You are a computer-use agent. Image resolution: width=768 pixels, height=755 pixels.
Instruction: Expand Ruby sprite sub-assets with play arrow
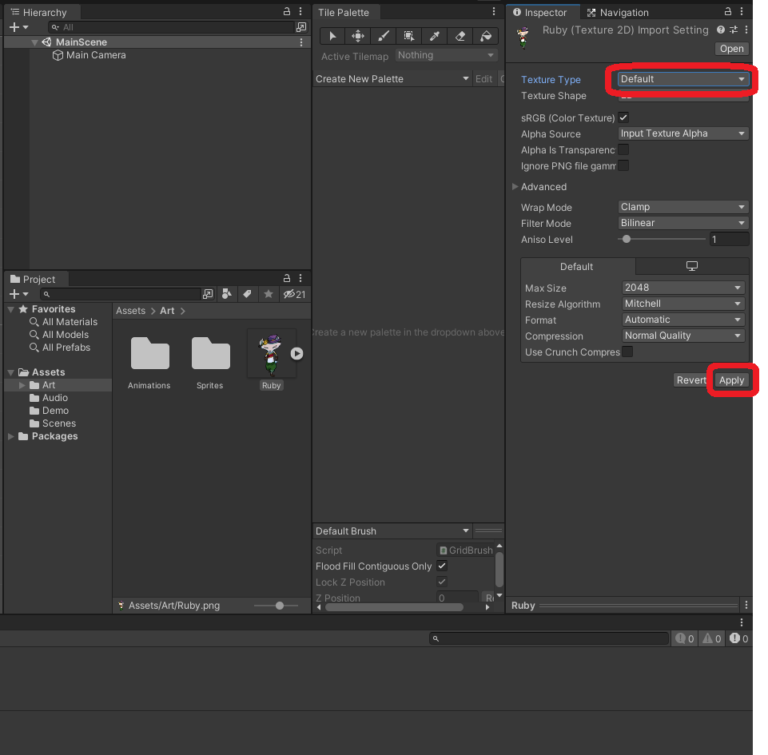(x=297, y=353)
